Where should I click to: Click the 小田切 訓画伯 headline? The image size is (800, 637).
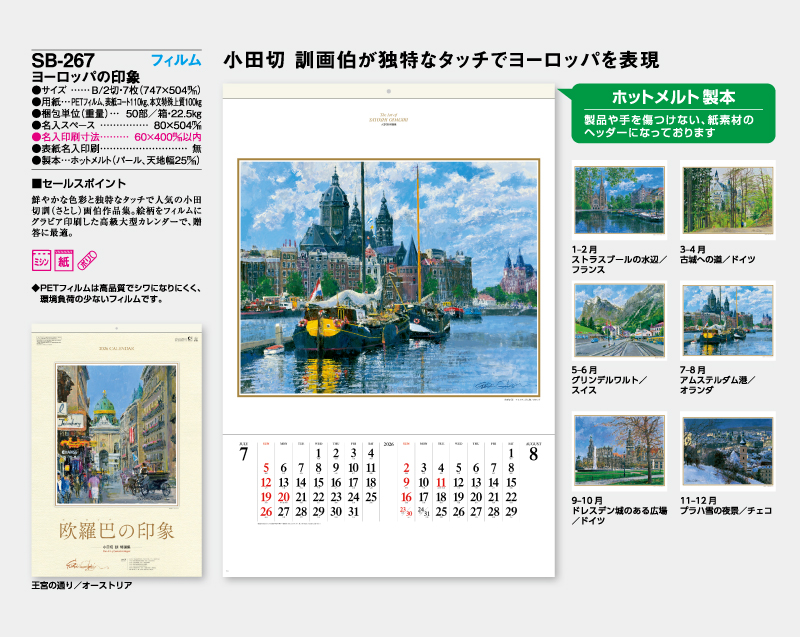point(441,60)
